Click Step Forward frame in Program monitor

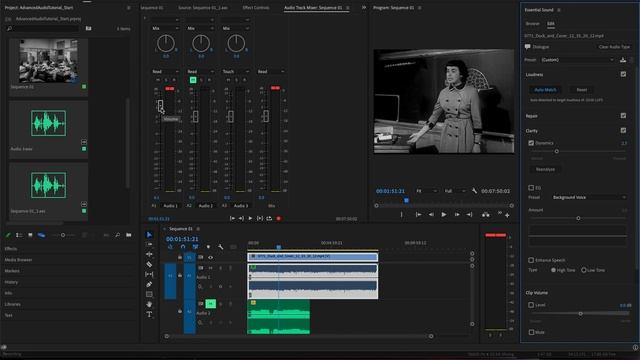pyautogui.click(x=457, y=215)
